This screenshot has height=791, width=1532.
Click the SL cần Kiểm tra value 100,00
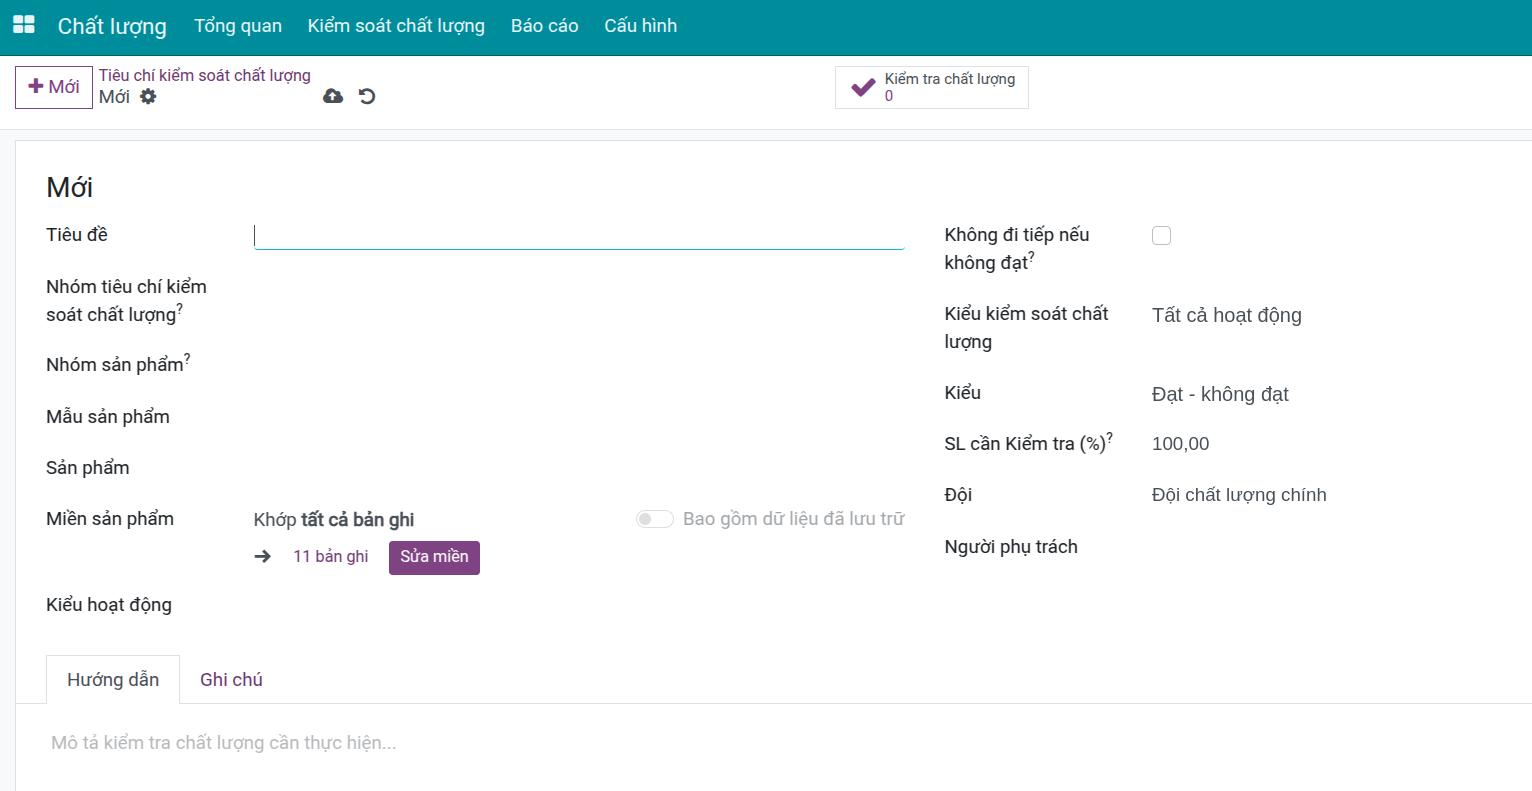point(1180,444)
